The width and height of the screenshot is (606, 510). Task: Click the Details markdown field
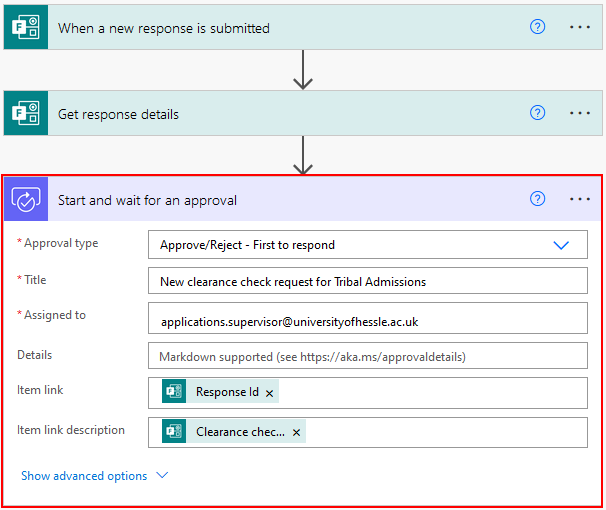tap(368, 355)
